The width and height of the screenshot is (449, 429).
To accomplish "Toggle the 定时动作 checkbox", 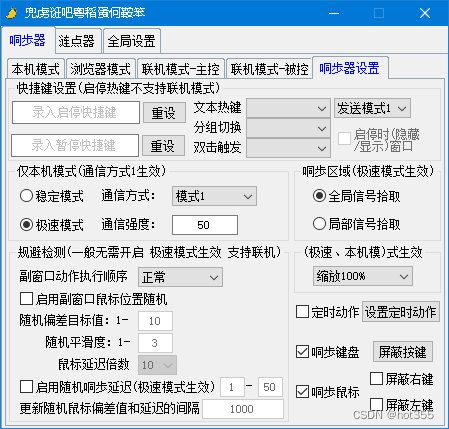I will tap(302, 312).
